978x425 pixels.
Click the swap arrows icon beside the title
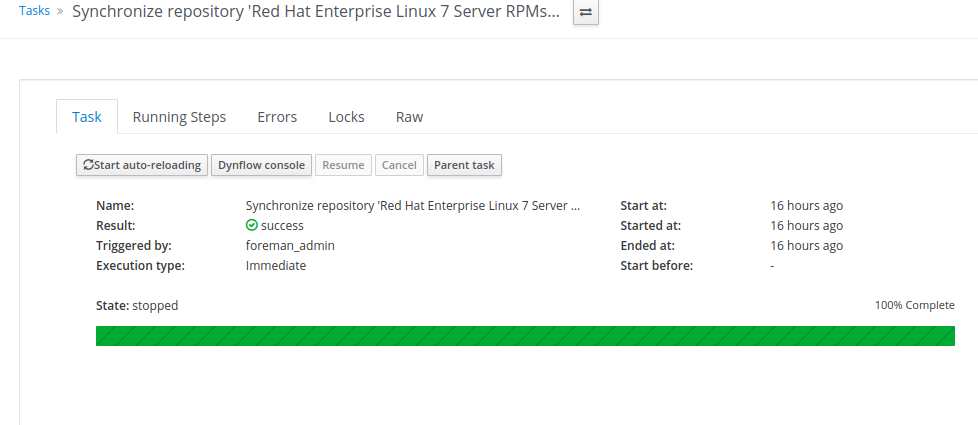tap(586, 12)
